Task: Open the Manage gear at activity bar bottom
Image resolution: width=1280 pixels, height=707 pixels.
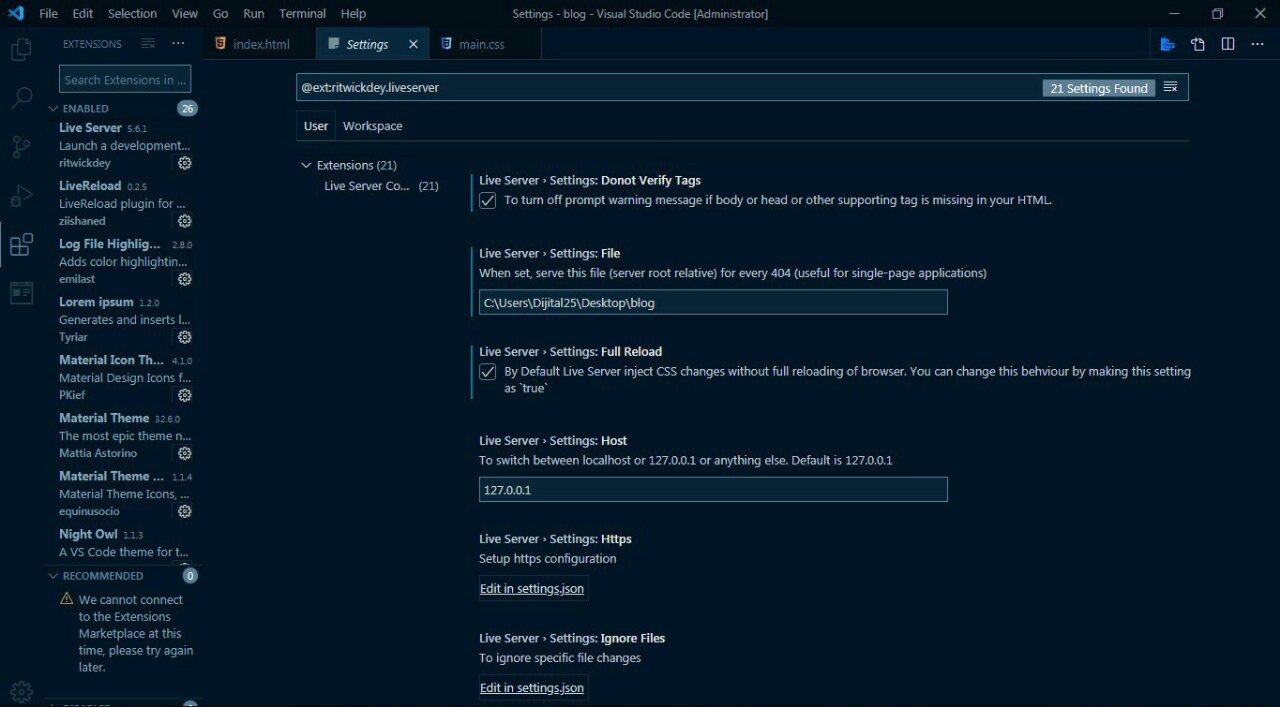Action: pos(21,691)
